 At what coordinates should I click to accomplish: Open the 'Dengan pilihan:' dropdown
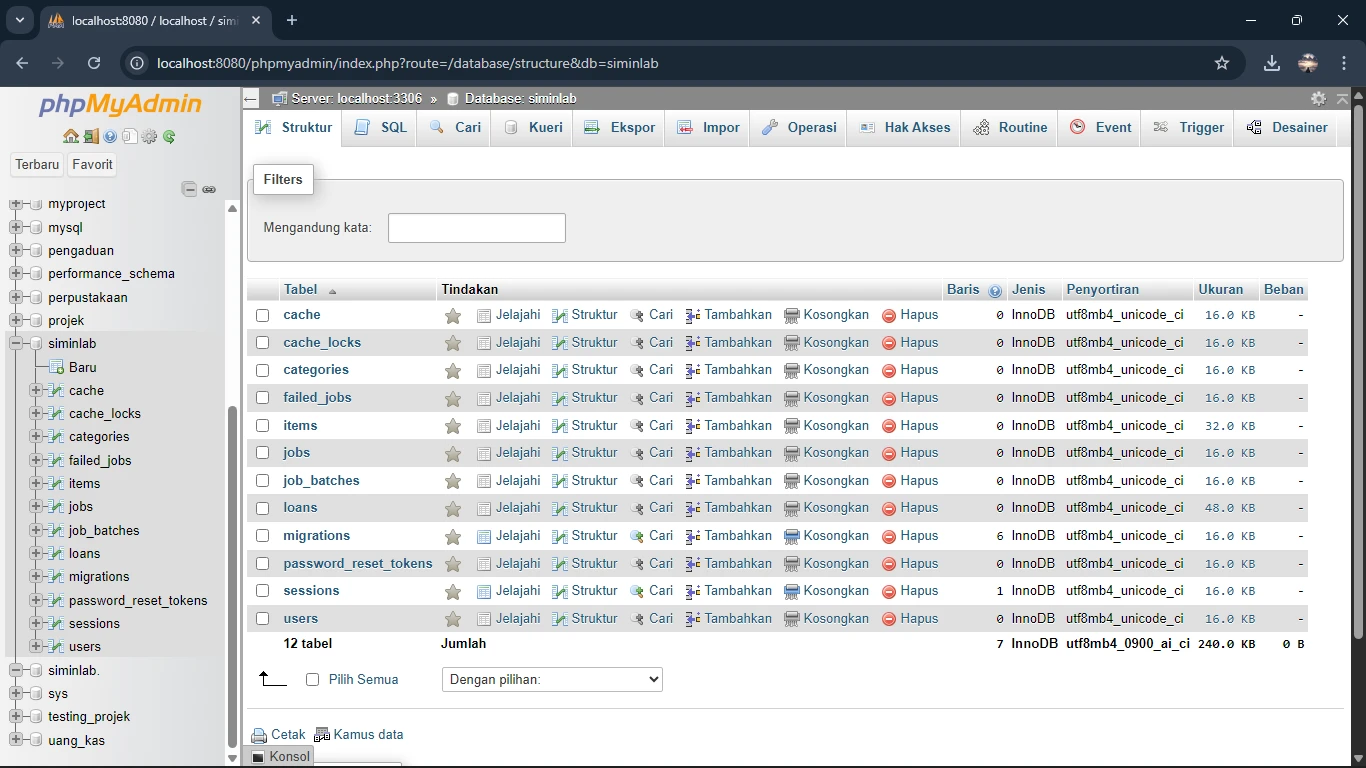pyautogui.click(x=552, y=680)
